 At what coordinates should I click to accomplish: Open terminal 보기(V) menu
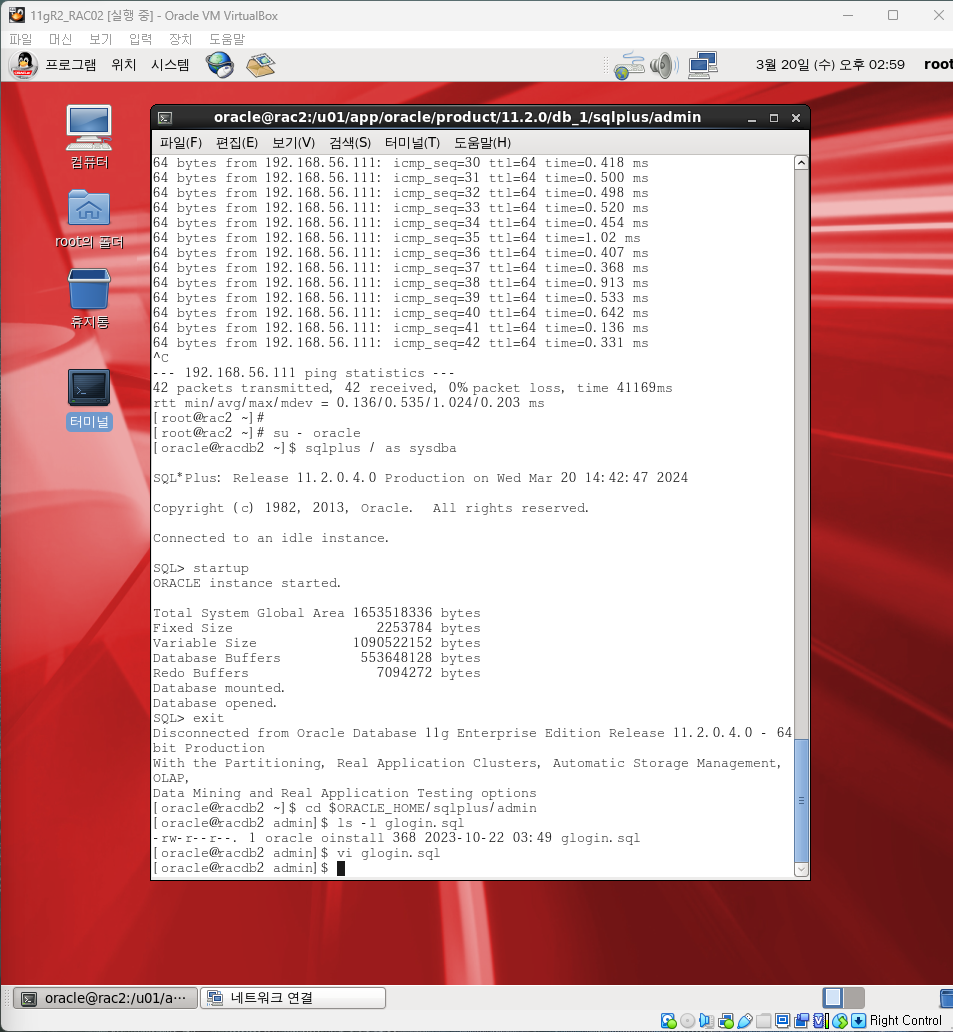[x=294, y=143]
